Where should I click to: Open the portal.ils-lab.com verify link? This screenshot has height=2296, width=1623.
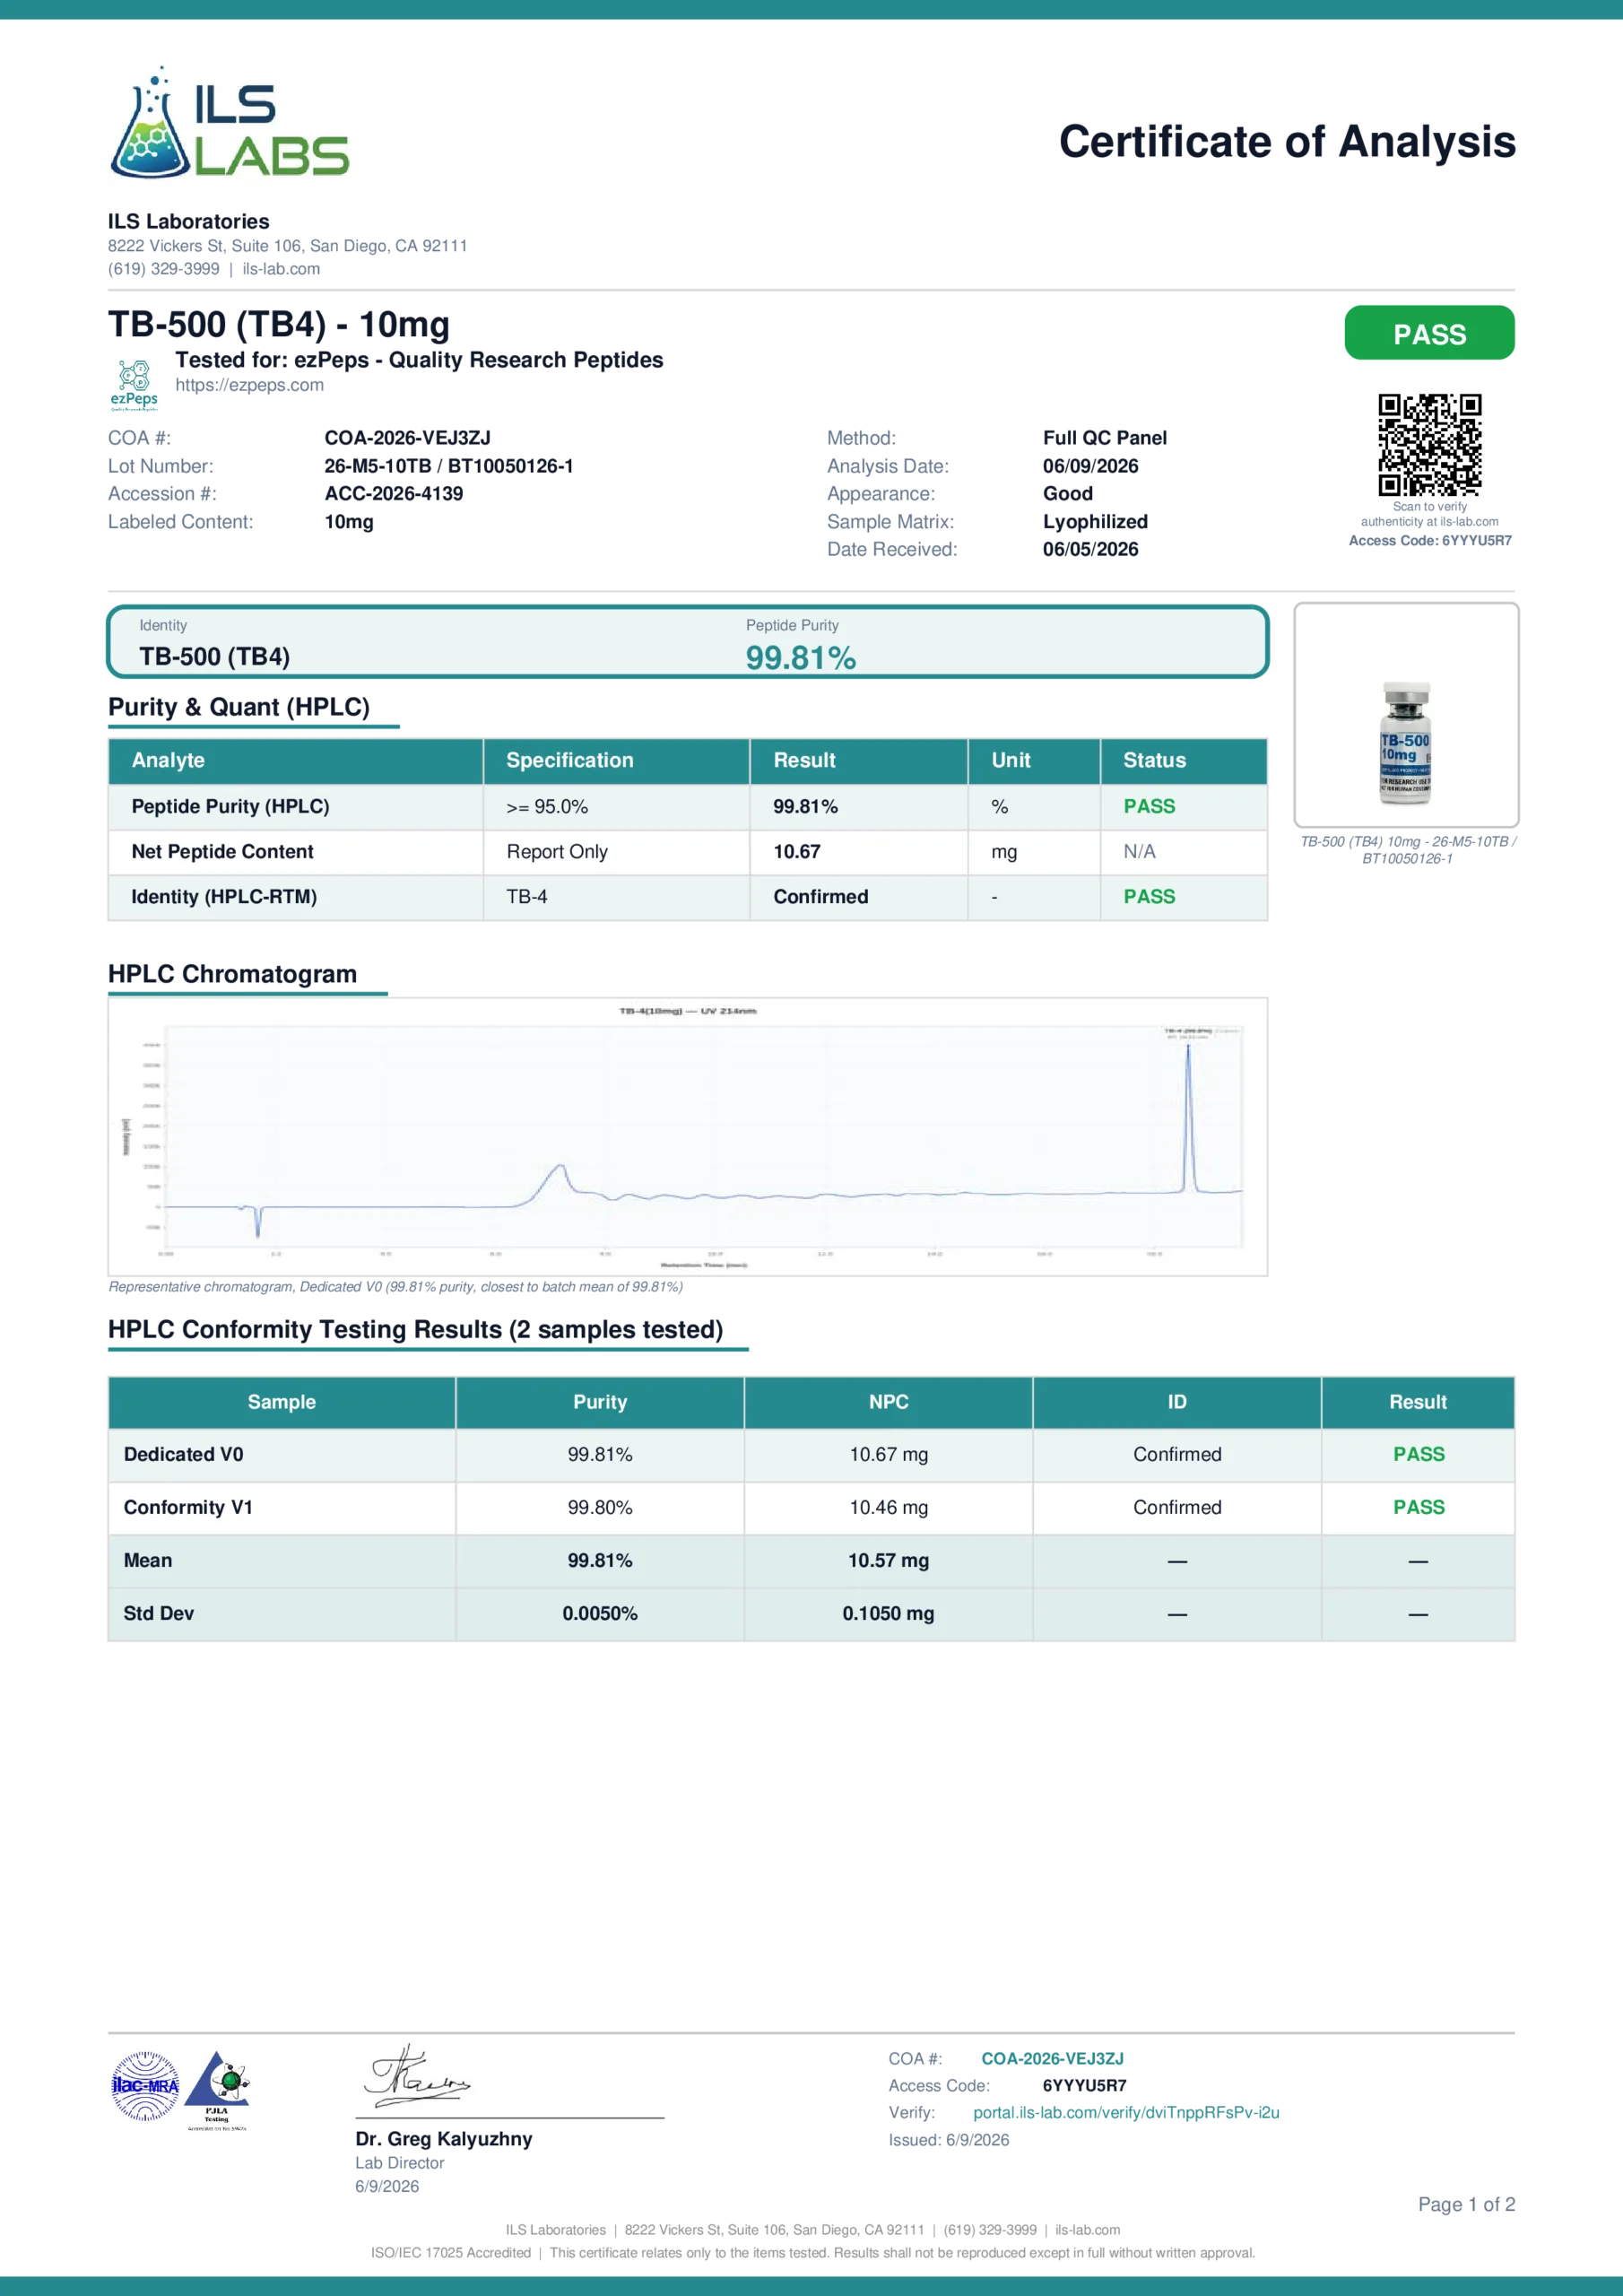click(x=1126, y=2113)
